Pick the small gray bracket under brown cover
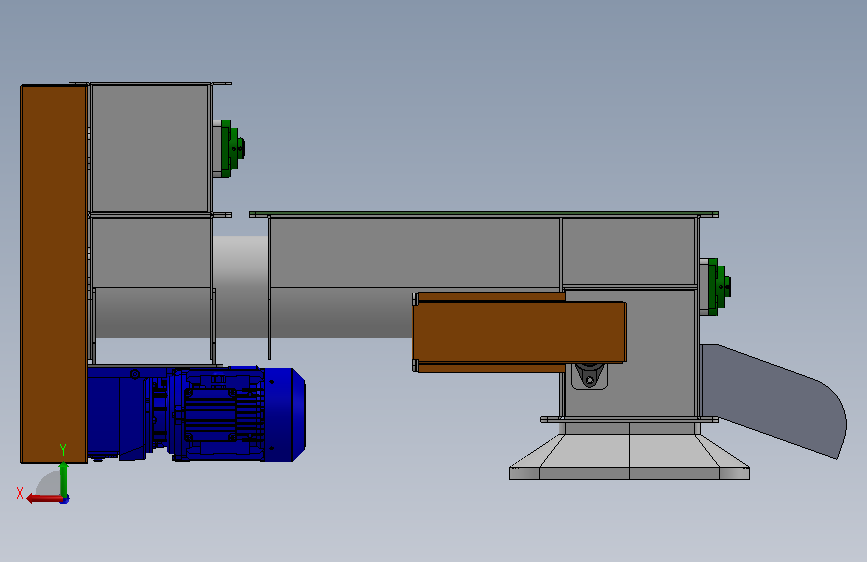 (x=589, y=376)
